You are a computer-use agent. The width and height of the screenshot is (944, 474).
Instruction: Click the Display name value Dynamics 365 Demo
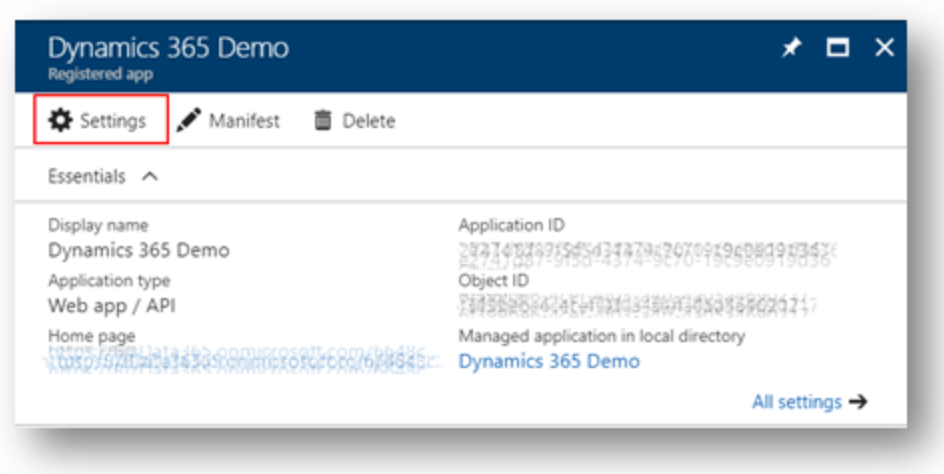139,250
